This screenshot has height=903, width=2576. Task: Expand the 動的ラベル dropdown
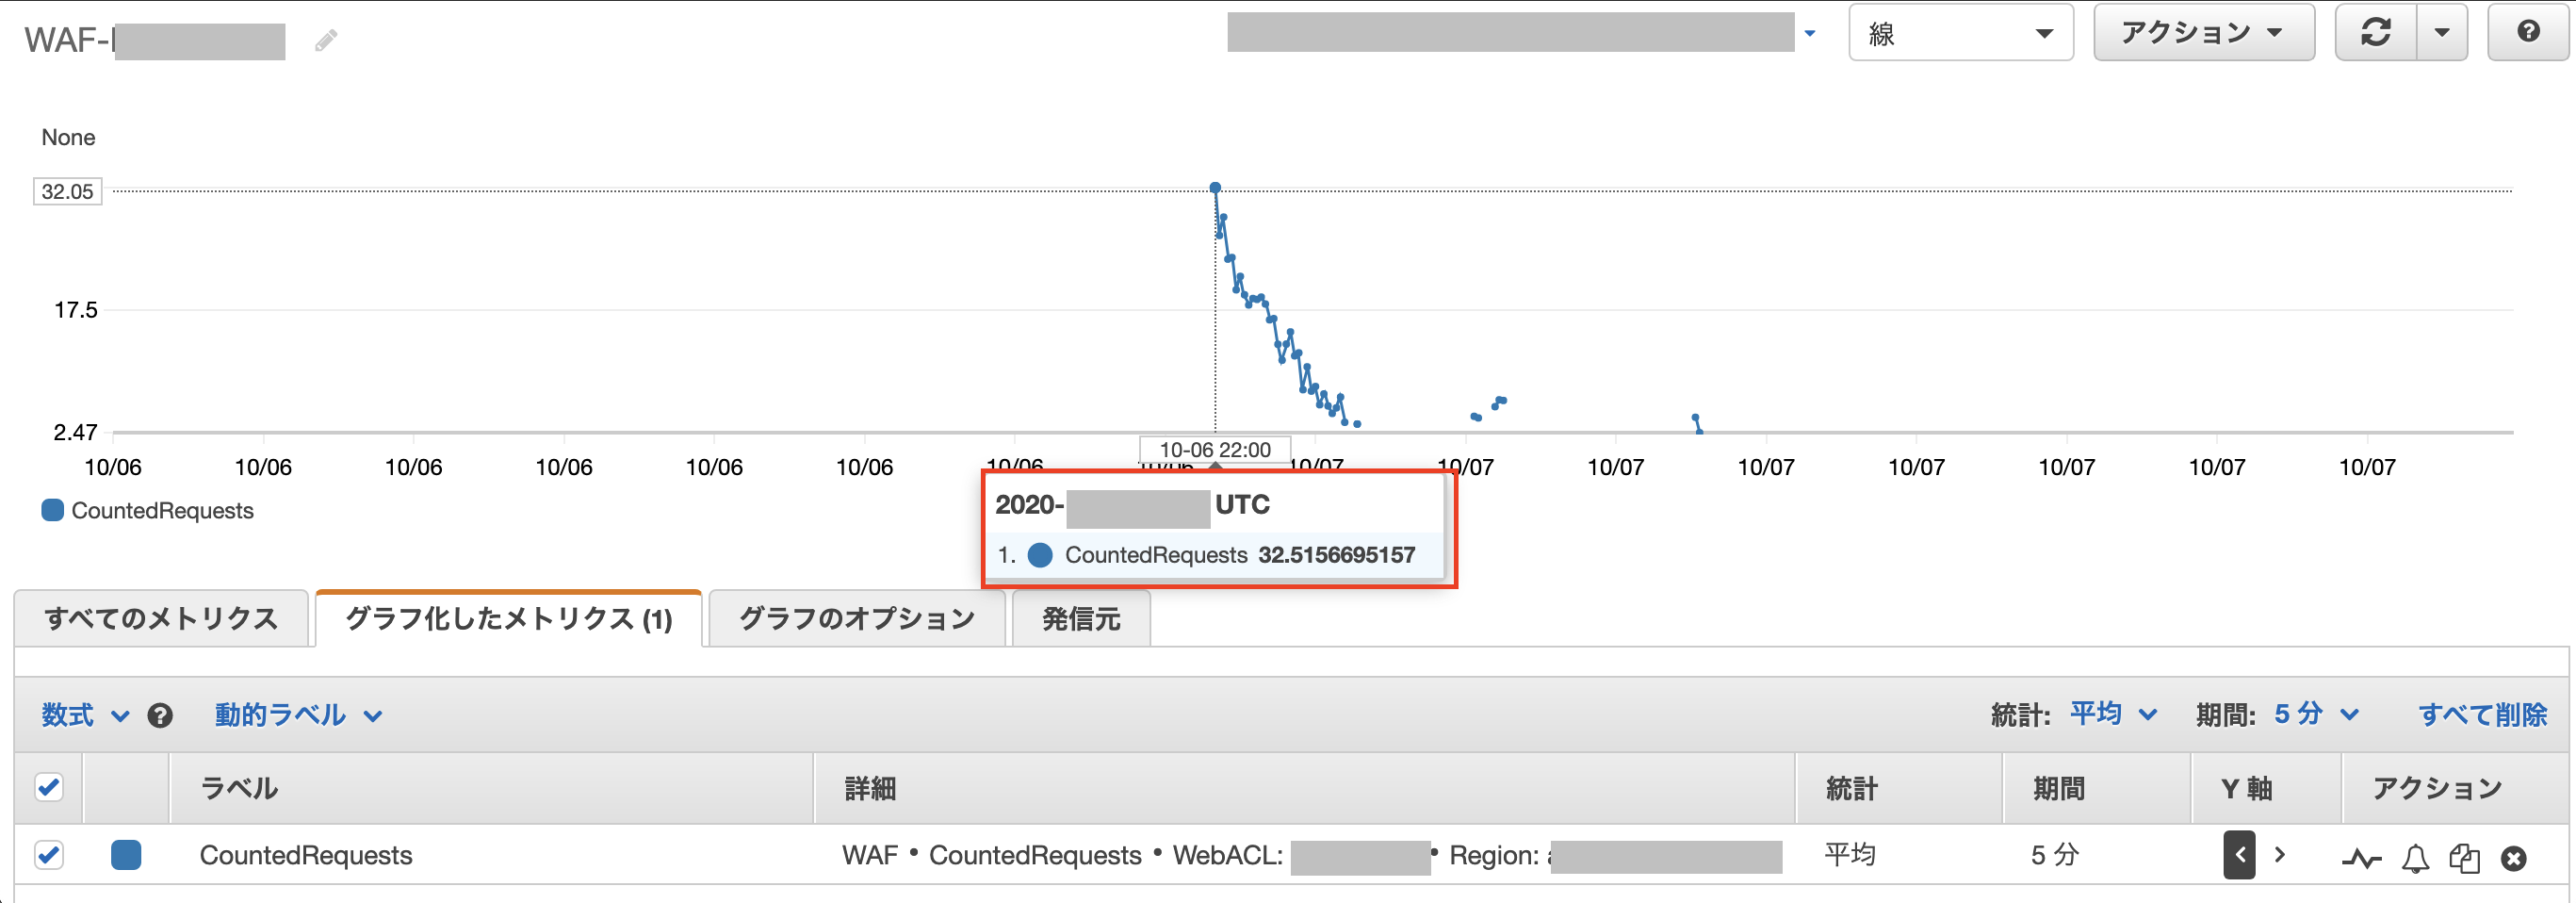click(x=299, y=715)
